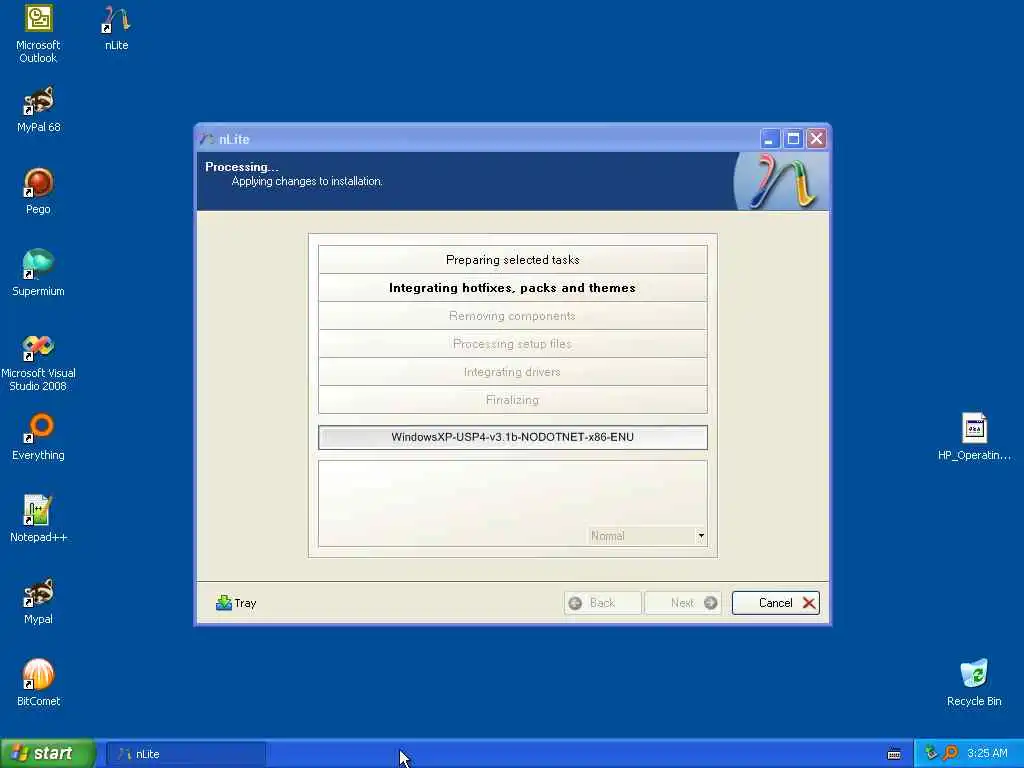1024x768 pixels.
Task: Click 'Applying changes to installation.' text
Action: [x=307, y=181]
